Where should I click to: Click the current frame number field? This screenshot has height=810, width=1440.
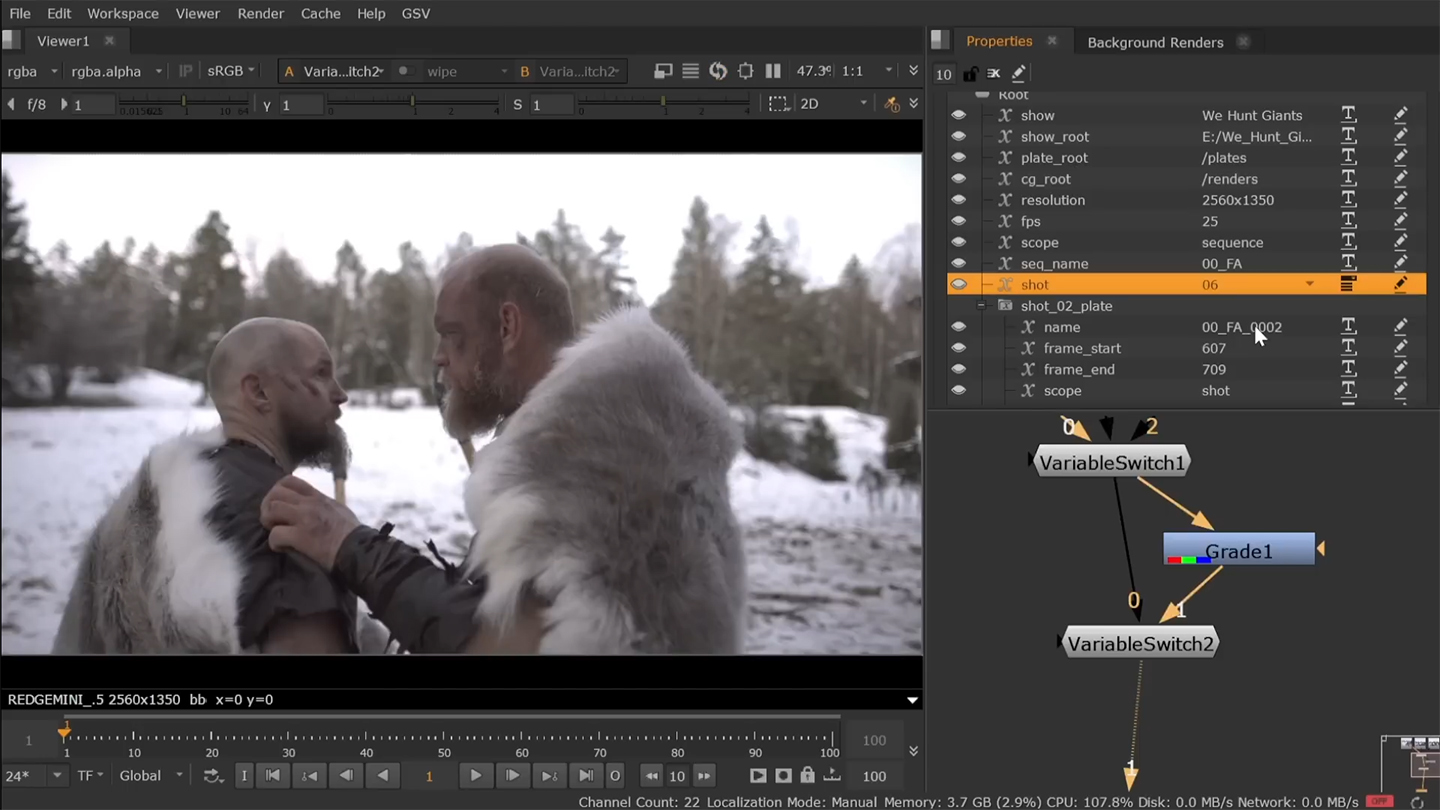[x=429, y=776]
